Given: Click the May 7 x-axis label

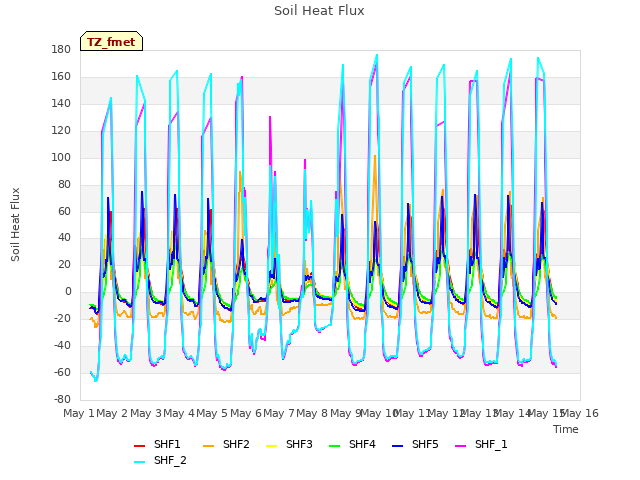Looking at the screenshot, I should point(279,413).
